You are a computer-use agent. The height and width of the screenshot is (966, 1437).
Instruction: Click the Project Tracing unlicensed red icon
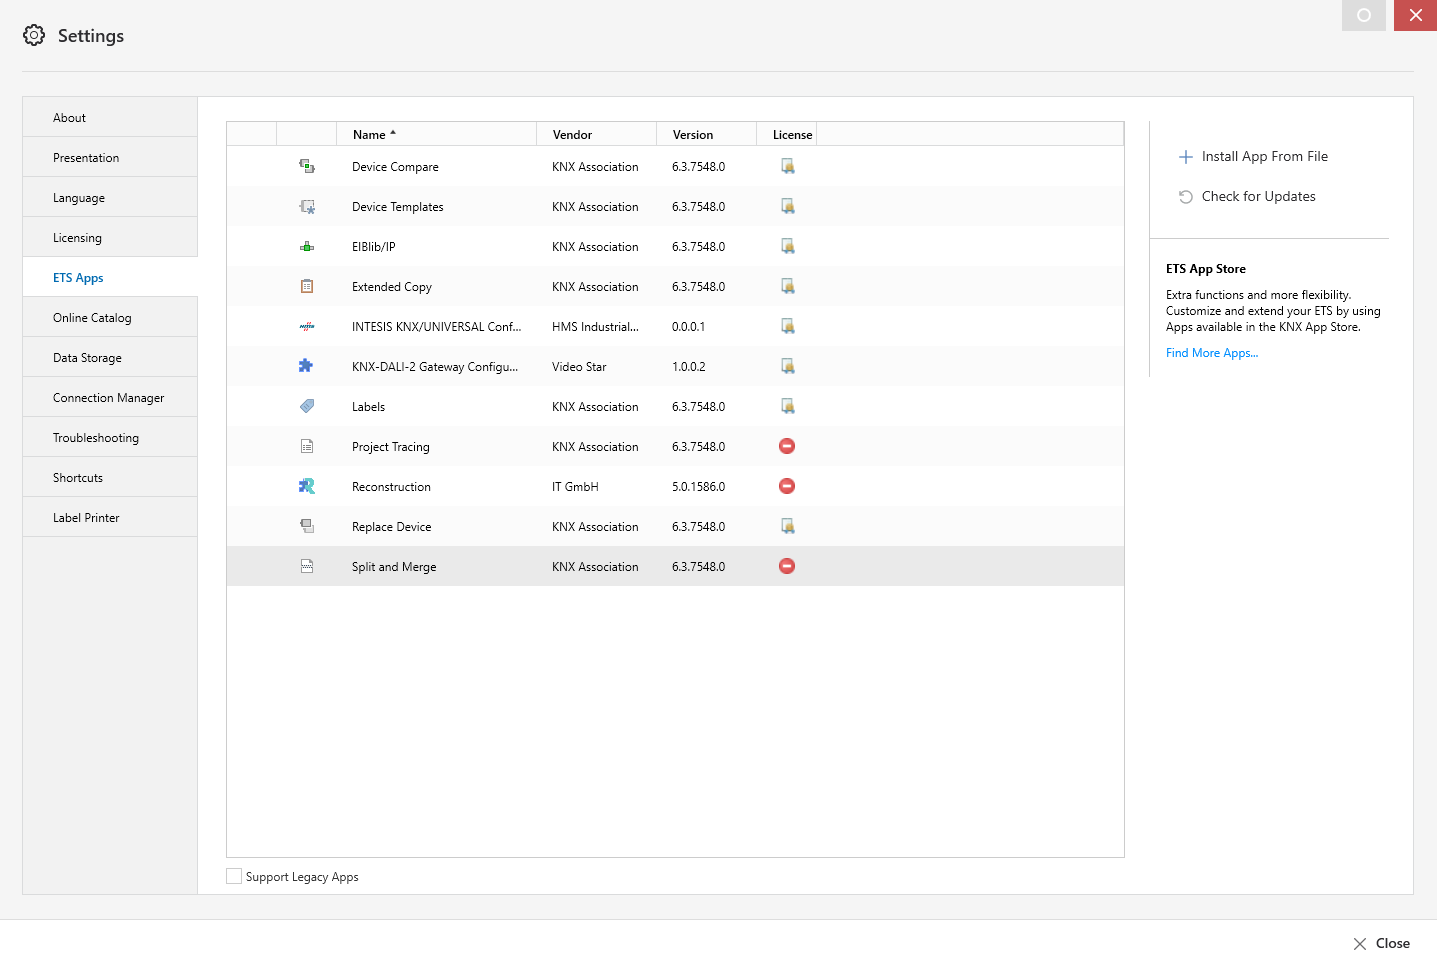787,446
